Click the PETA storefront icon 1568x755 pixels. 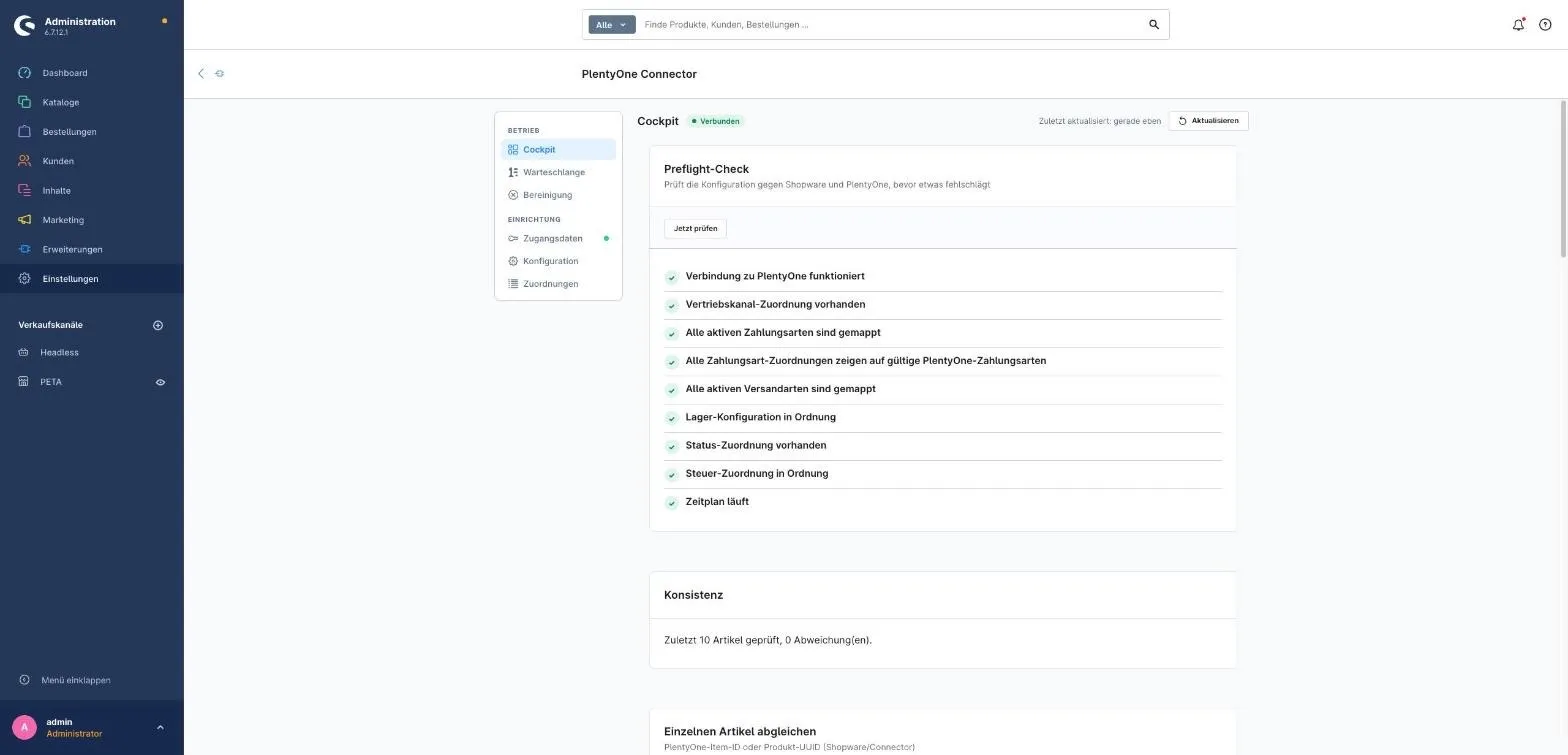tap(24, 382)
